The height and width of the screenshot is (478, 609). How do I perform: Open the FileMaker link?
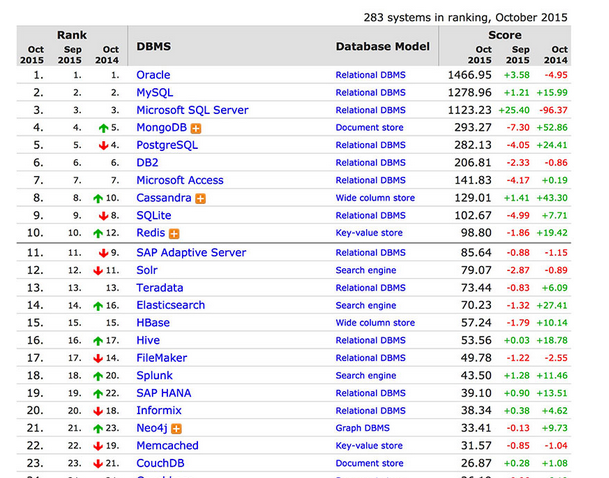[162, 358]
